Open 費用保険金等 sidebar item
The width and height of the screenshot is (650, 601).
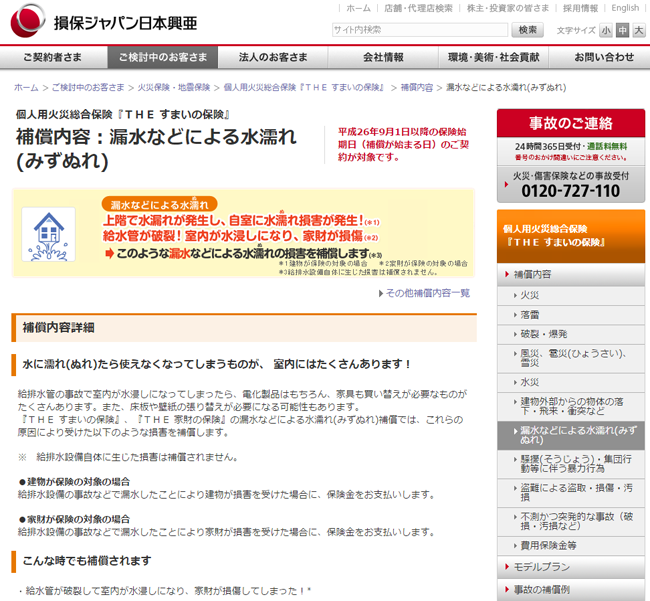coord(571,545)
